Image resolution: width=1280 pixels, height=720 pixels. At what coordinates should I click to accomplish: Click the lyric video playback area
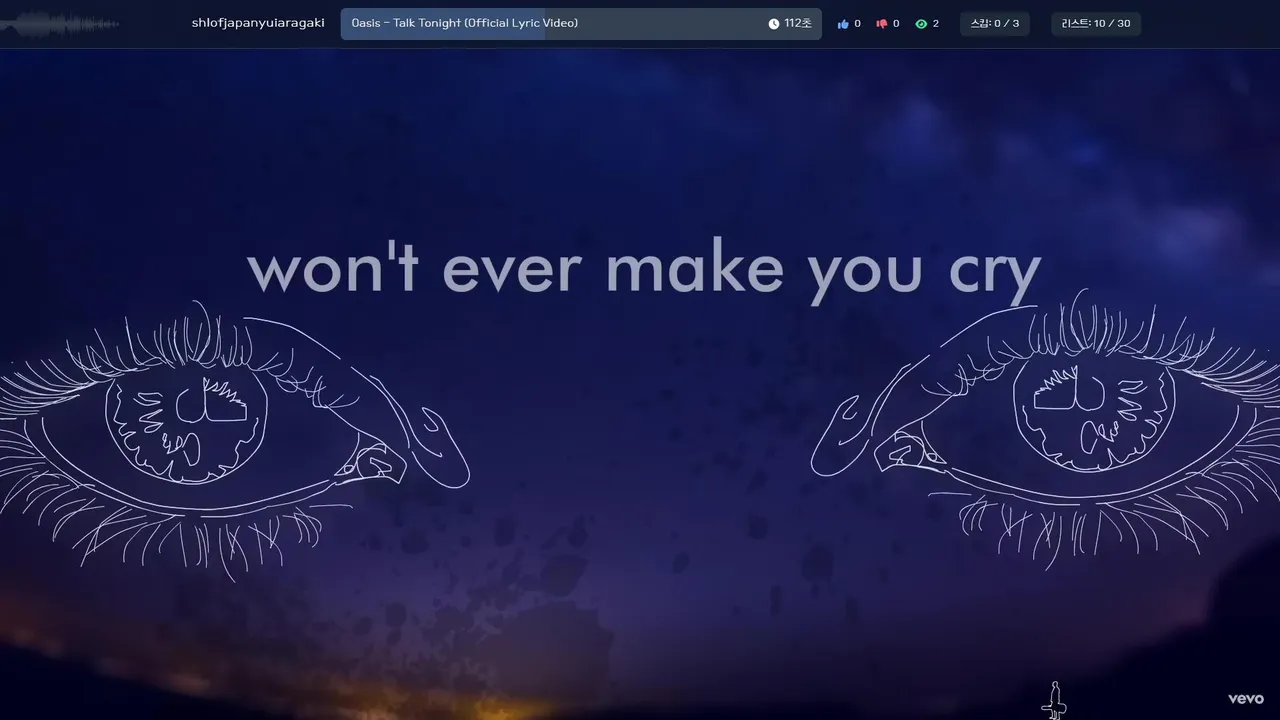(640, 384)
